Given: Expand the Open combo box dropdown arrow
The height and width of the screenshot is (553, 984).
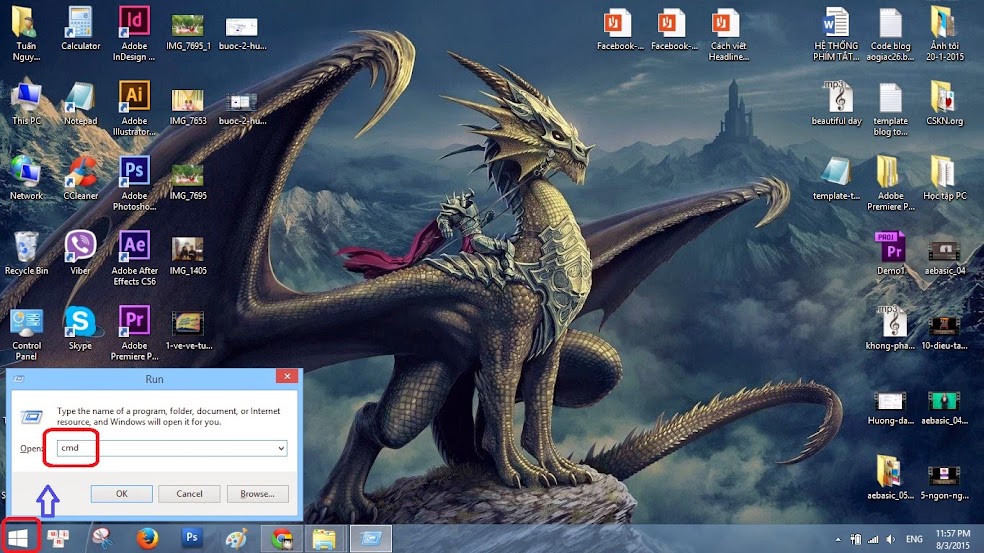Looking at the screenshot, I should coord(281,448).
